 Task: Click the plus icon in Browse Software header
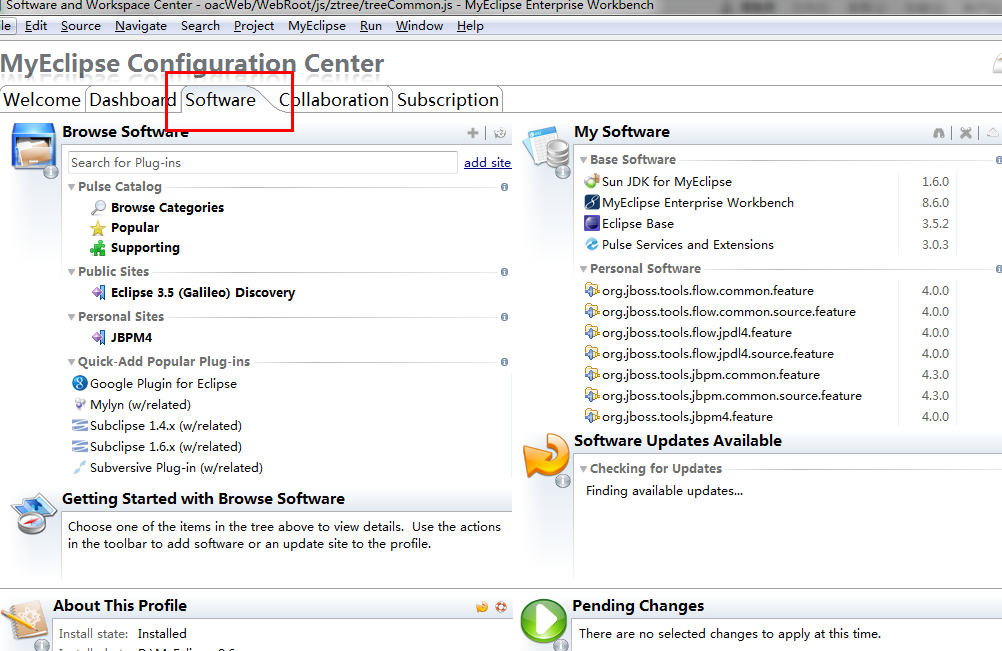point(473,133)
